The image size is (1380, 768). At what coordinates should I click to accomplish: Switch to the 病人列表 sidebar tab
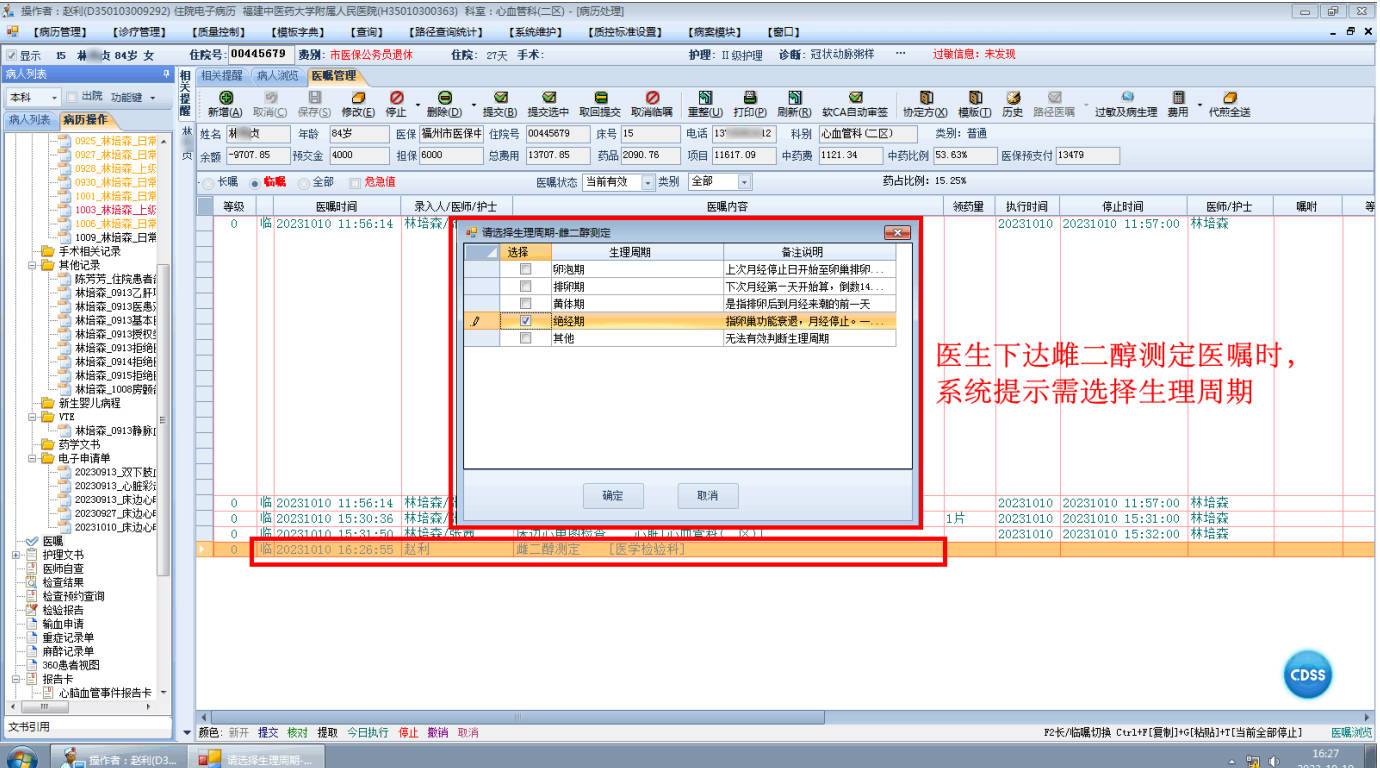click(30, 120)
